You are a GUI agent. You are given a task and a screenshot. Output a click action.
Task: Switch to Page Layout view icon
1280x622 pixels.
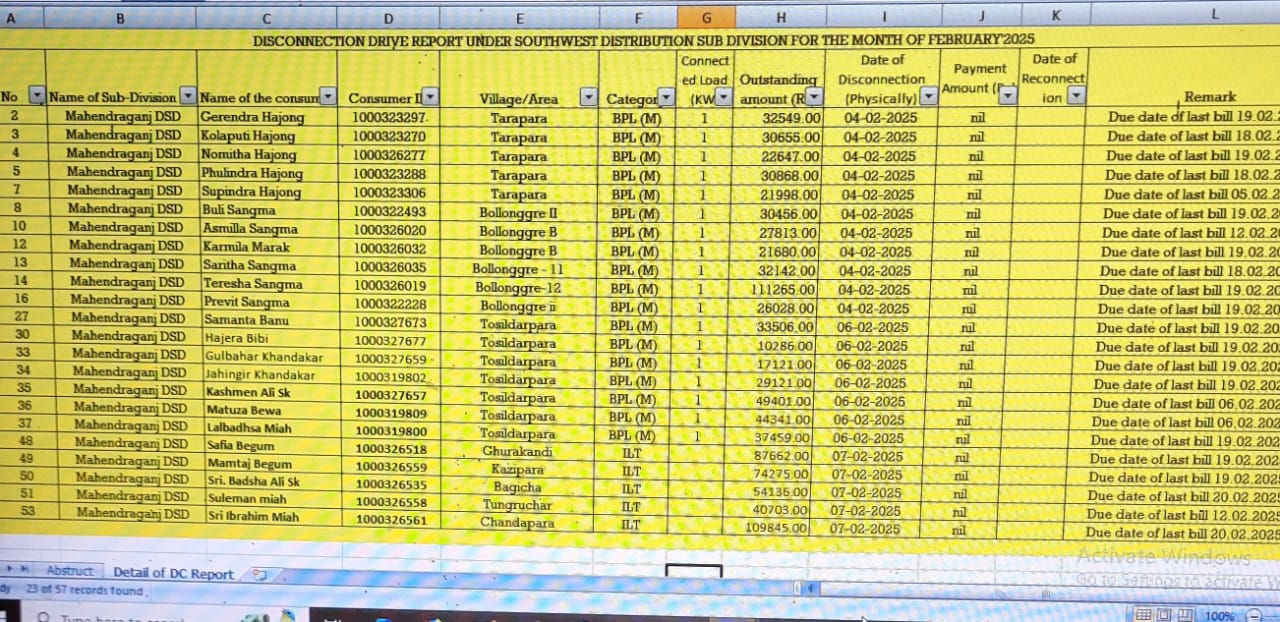click(x=1165, y=615)
